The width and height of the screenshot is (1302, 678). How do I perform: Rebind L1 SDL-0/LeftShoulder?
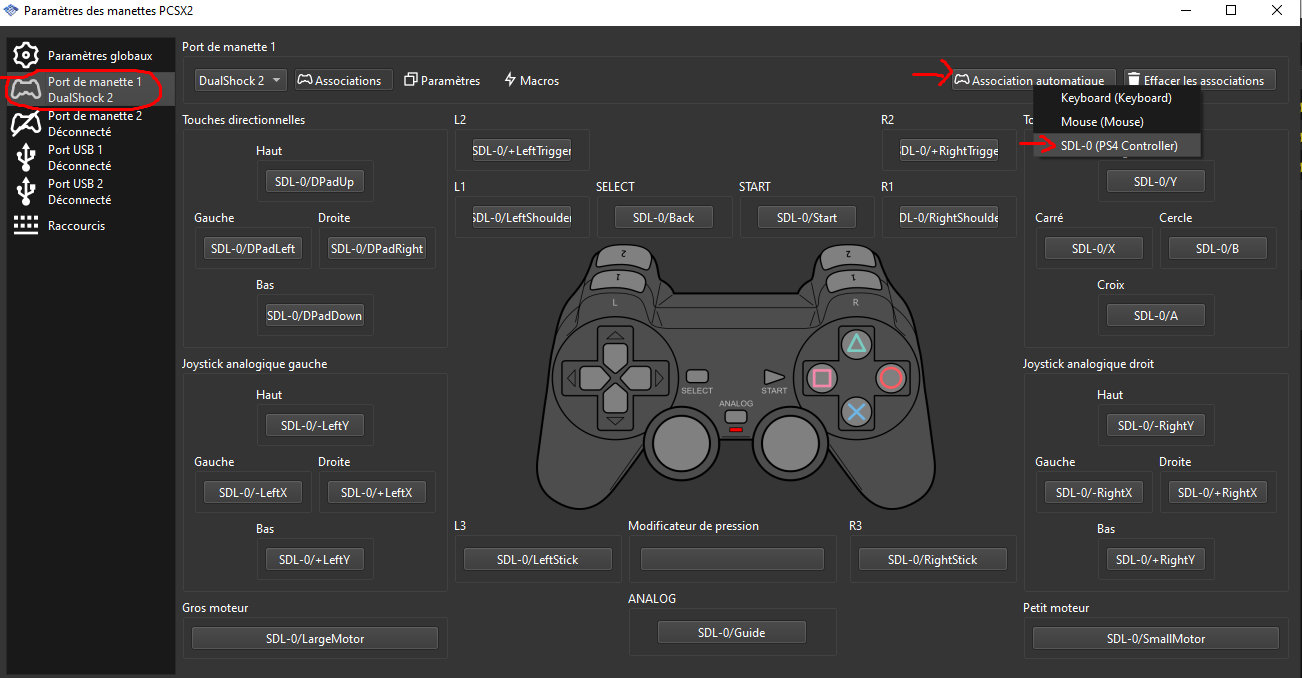[x=521, y=217]
